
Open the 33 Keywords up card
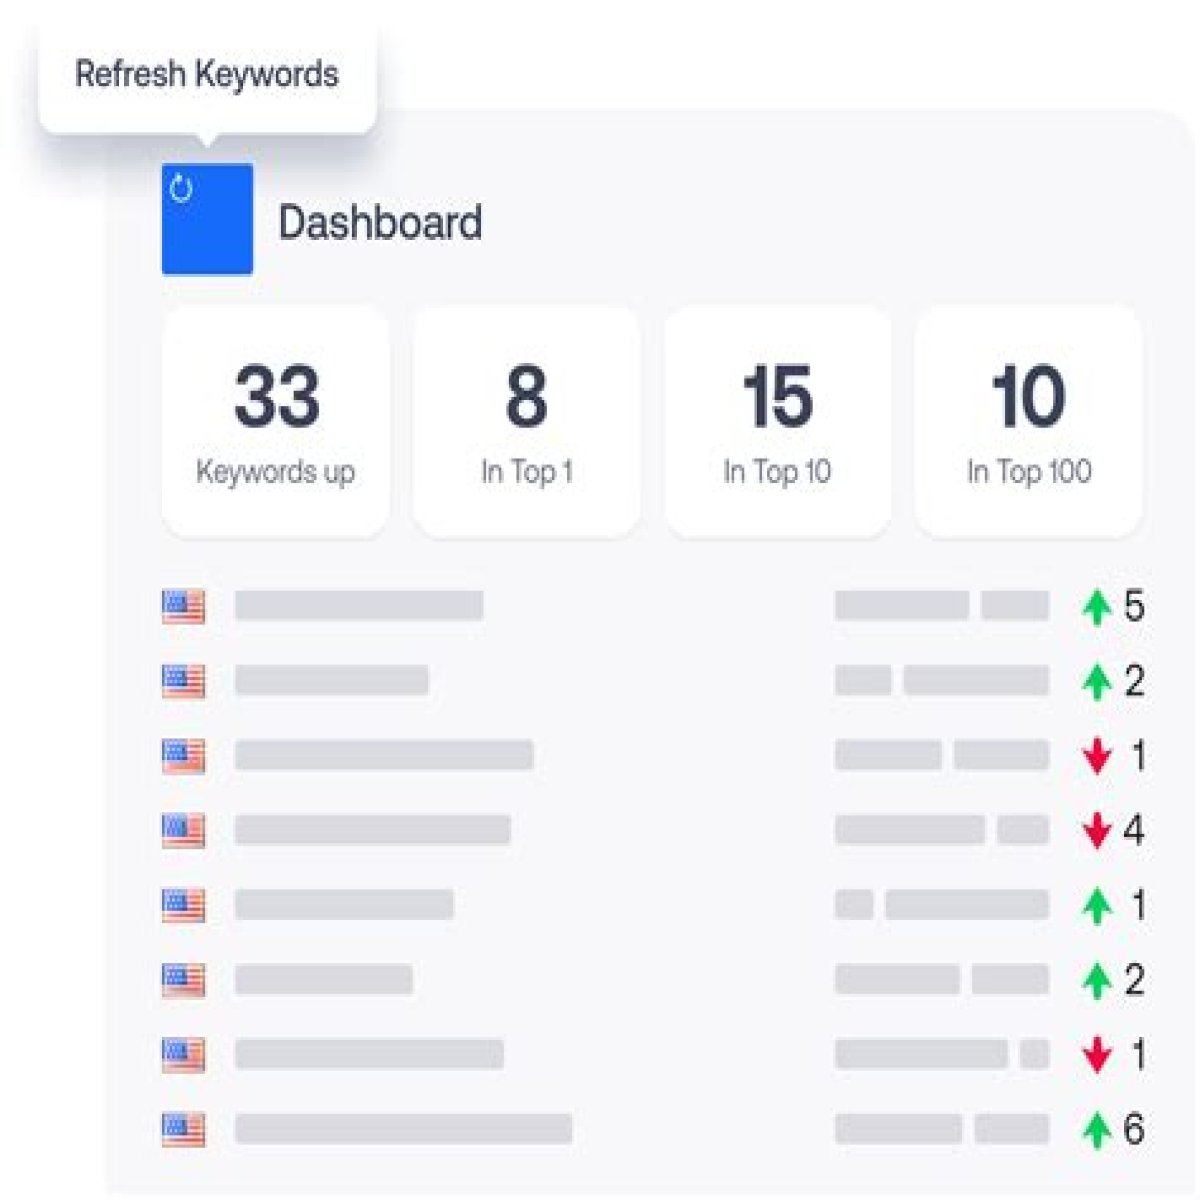275,421
